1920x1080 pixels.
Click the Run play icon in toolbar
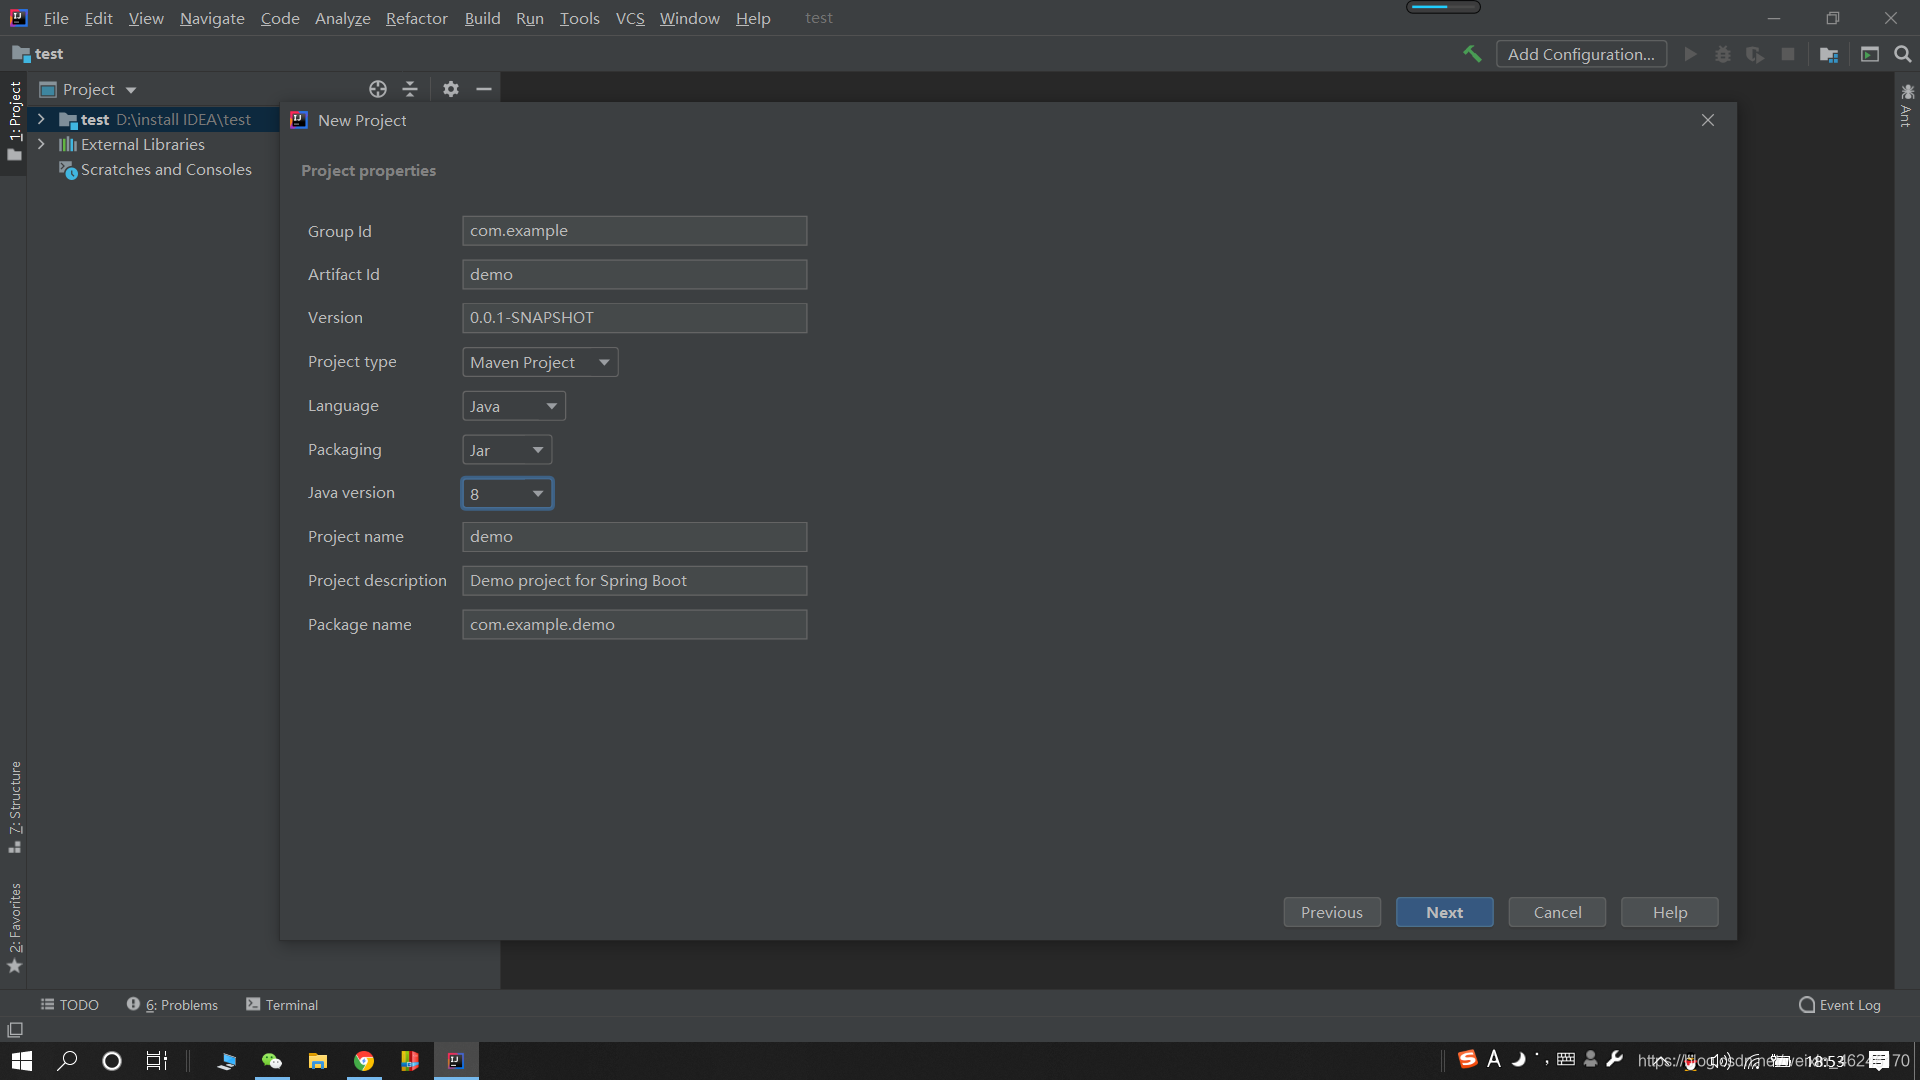click(1690, 54)
